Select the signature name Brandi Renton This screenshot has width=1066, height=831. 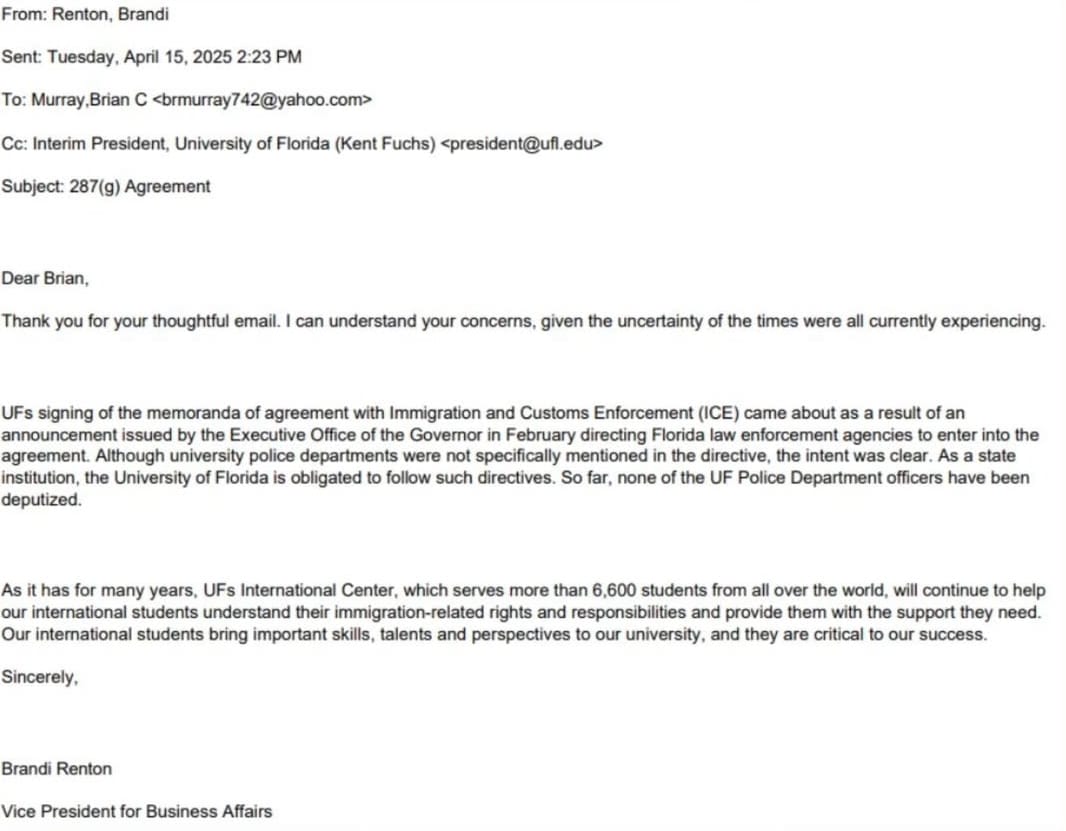(57, 769)
